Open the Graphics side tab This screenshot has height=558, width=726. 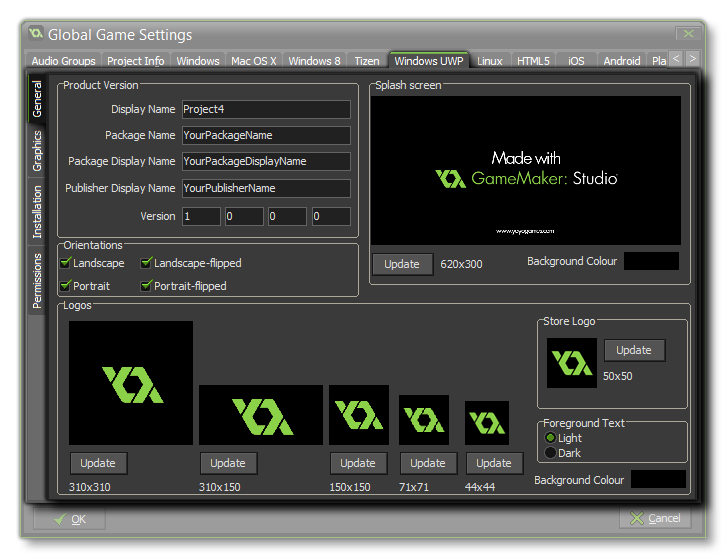[37, 151]
